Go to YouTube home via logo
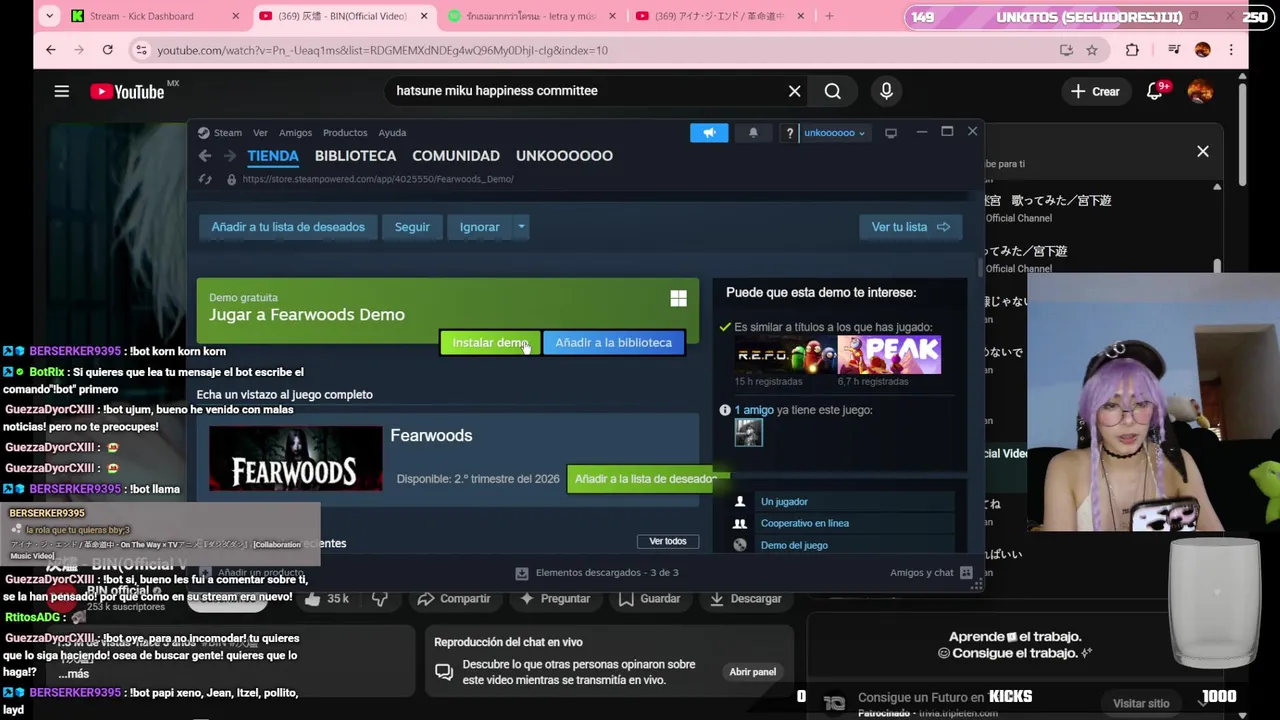 127,92
